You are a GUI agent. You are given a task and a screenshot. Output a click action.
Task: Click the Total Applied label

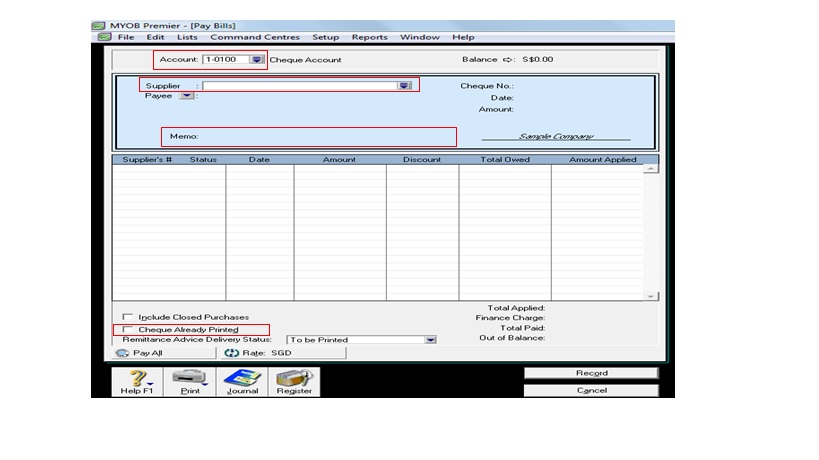(x=516, y=308)
